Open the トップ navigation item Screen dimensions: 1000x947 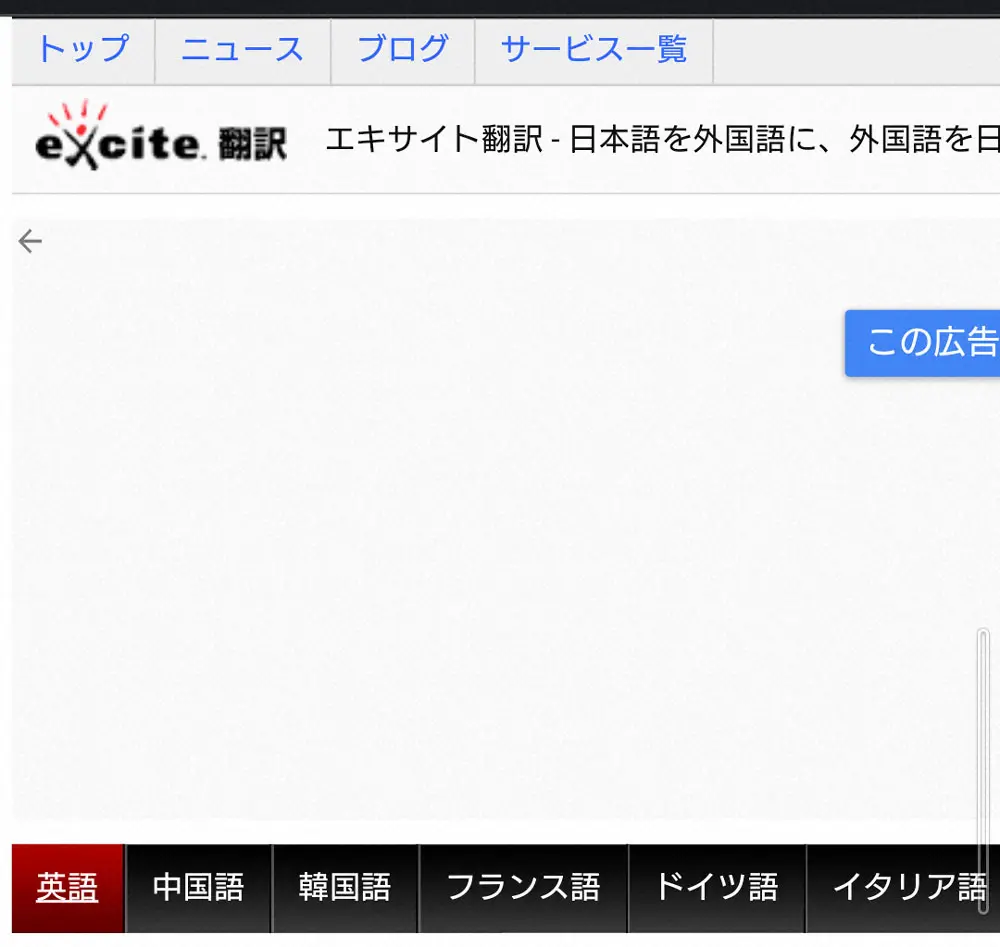pyautogui.click(x=82, y=48)
